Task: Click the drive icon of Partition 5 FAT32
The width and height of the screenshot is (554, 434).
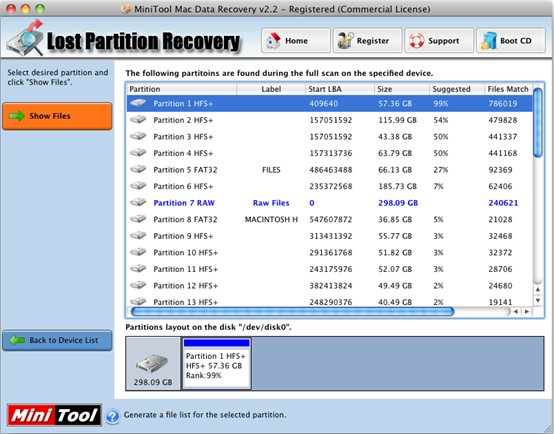Action: point(138,170)
